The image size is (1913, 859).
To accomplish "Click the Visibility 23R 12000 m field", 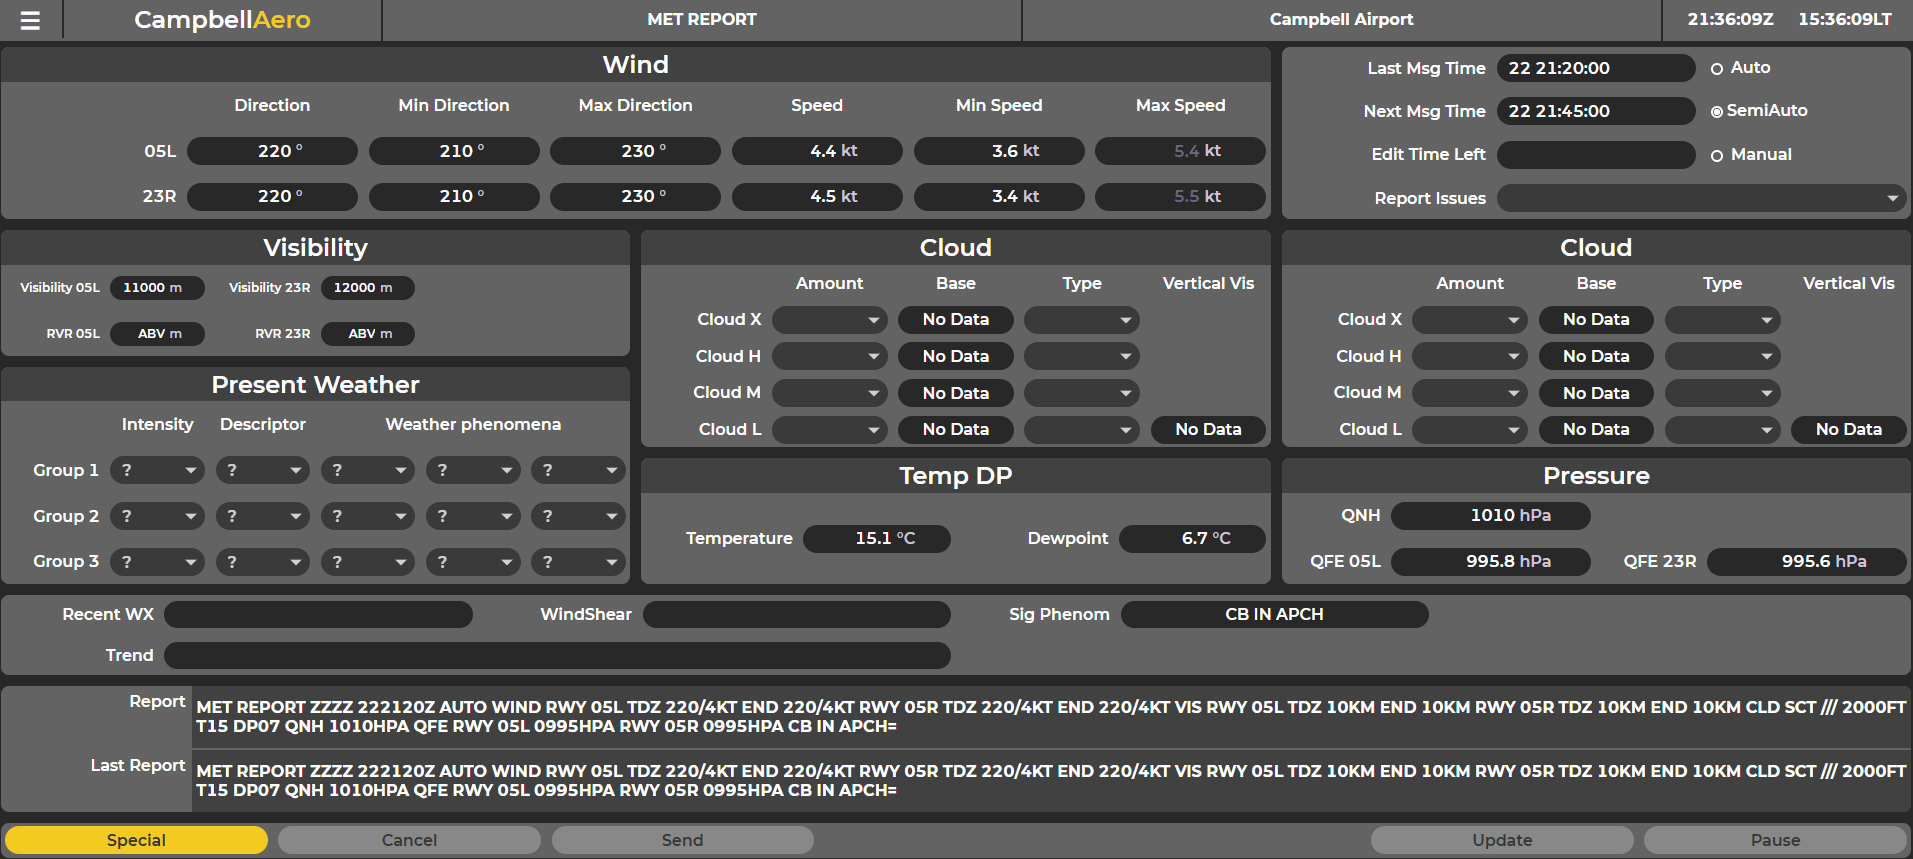I will (368, 288).
